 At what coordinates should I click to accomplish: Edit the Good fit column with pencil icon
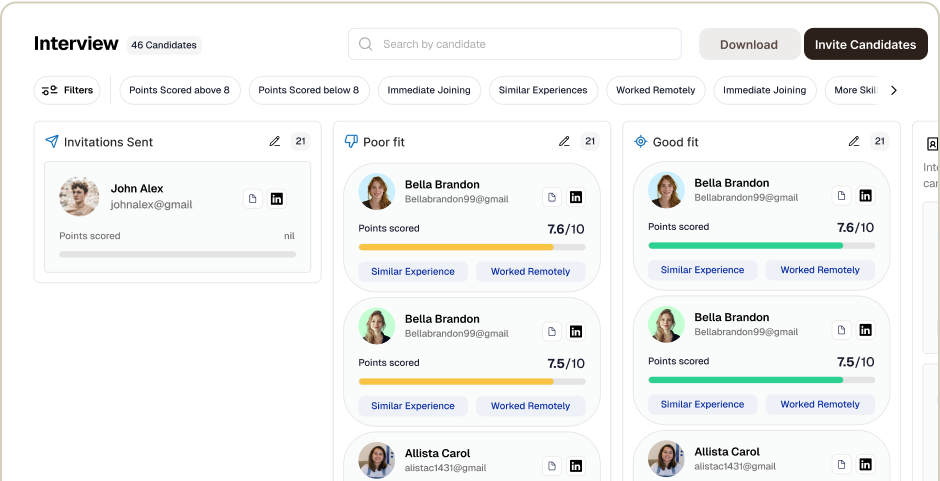(x=854, y=142)
